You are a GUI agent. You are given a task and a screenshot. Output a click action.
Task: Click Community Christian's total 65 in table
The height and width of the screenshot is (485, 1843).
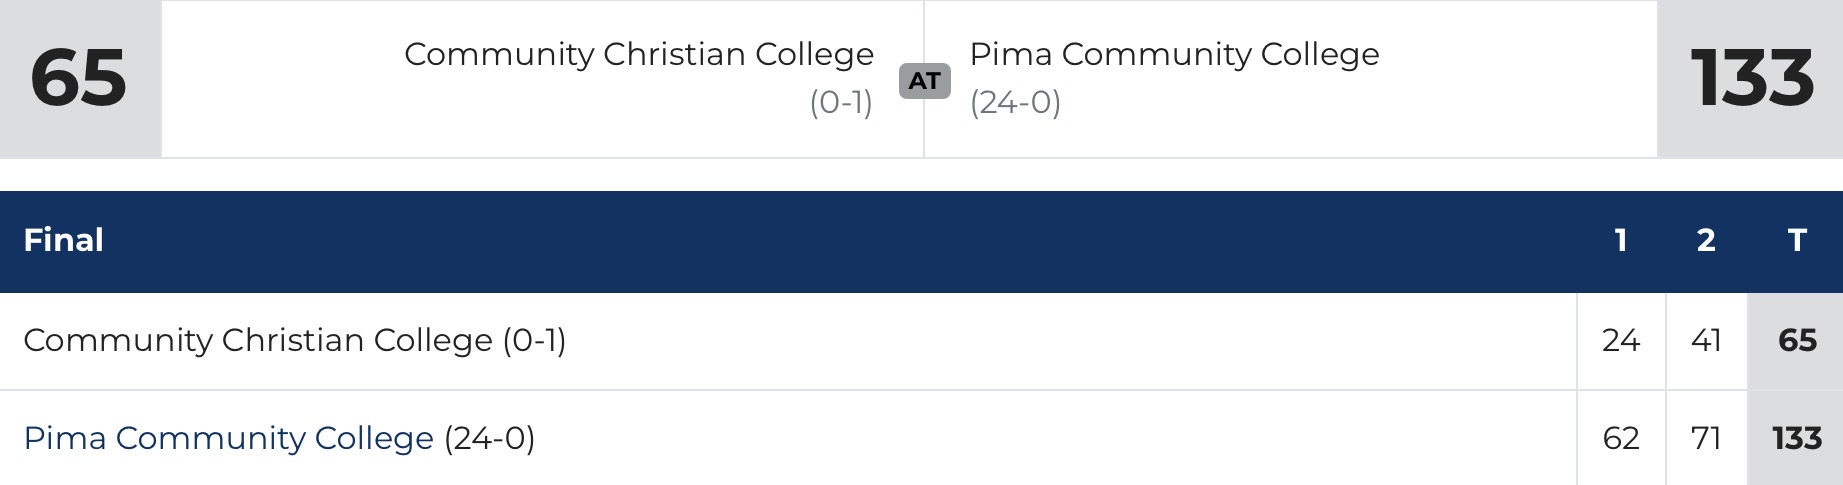pyautogui.click(x=1797, y=340)
